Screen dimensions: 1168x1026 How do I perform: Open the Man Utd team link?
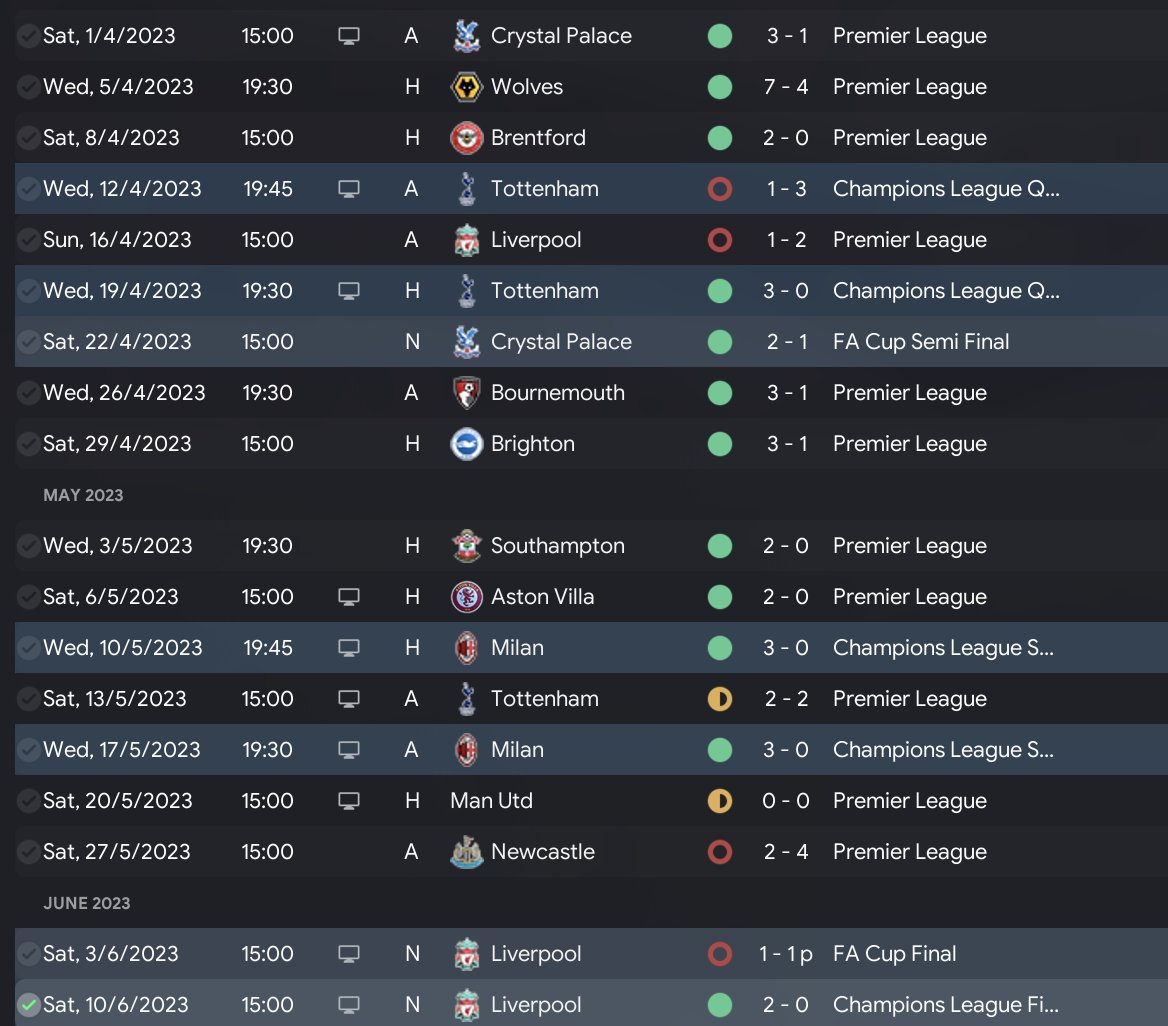click(492, 801)
